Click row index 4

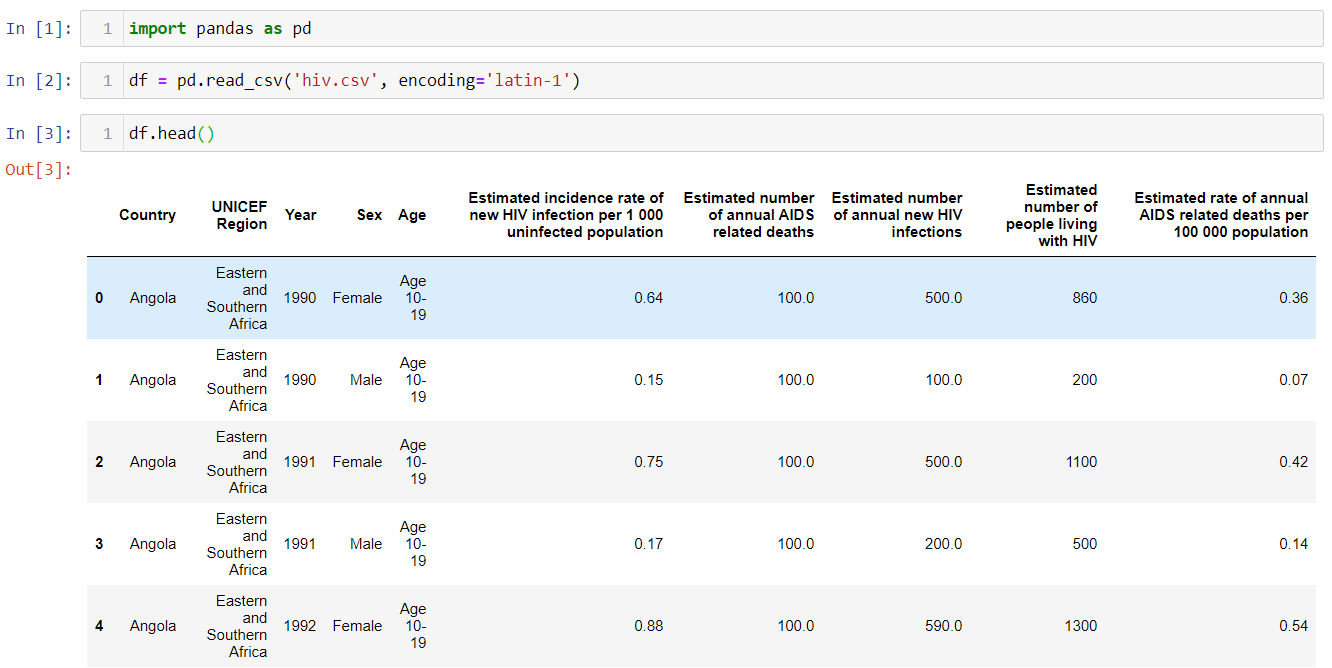click(99, 626)
